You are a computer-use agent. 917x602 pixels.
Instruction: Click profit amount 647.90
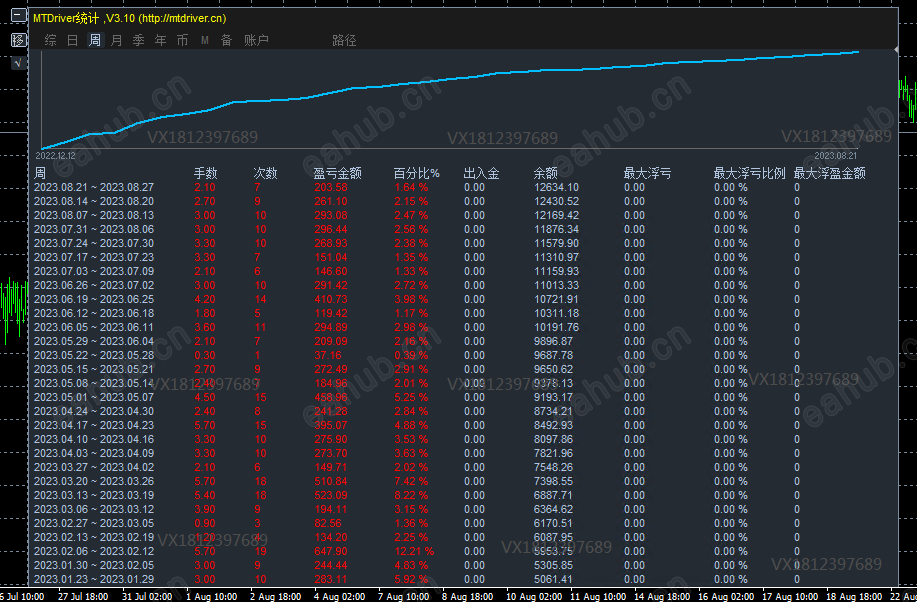330,551
